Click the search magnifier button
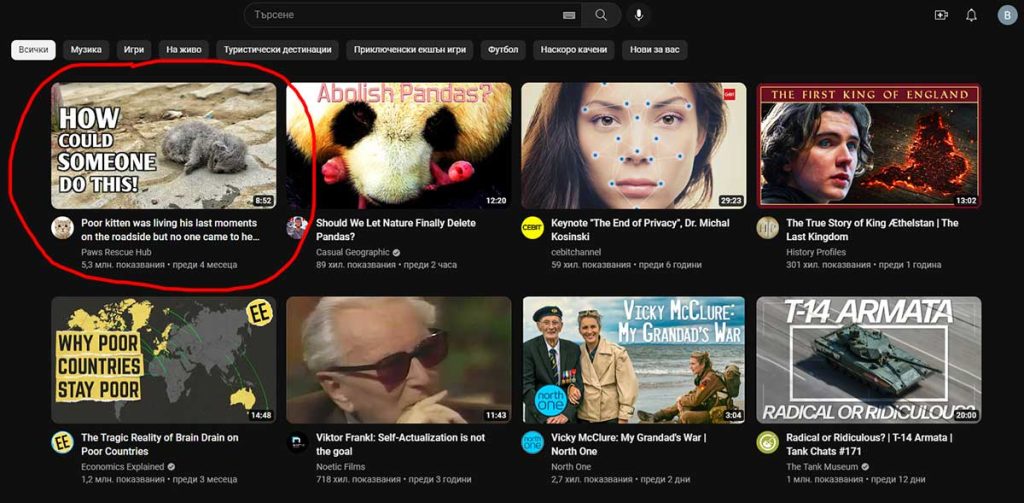This screenshot has height=503, width=1024. tap(601, 15)
